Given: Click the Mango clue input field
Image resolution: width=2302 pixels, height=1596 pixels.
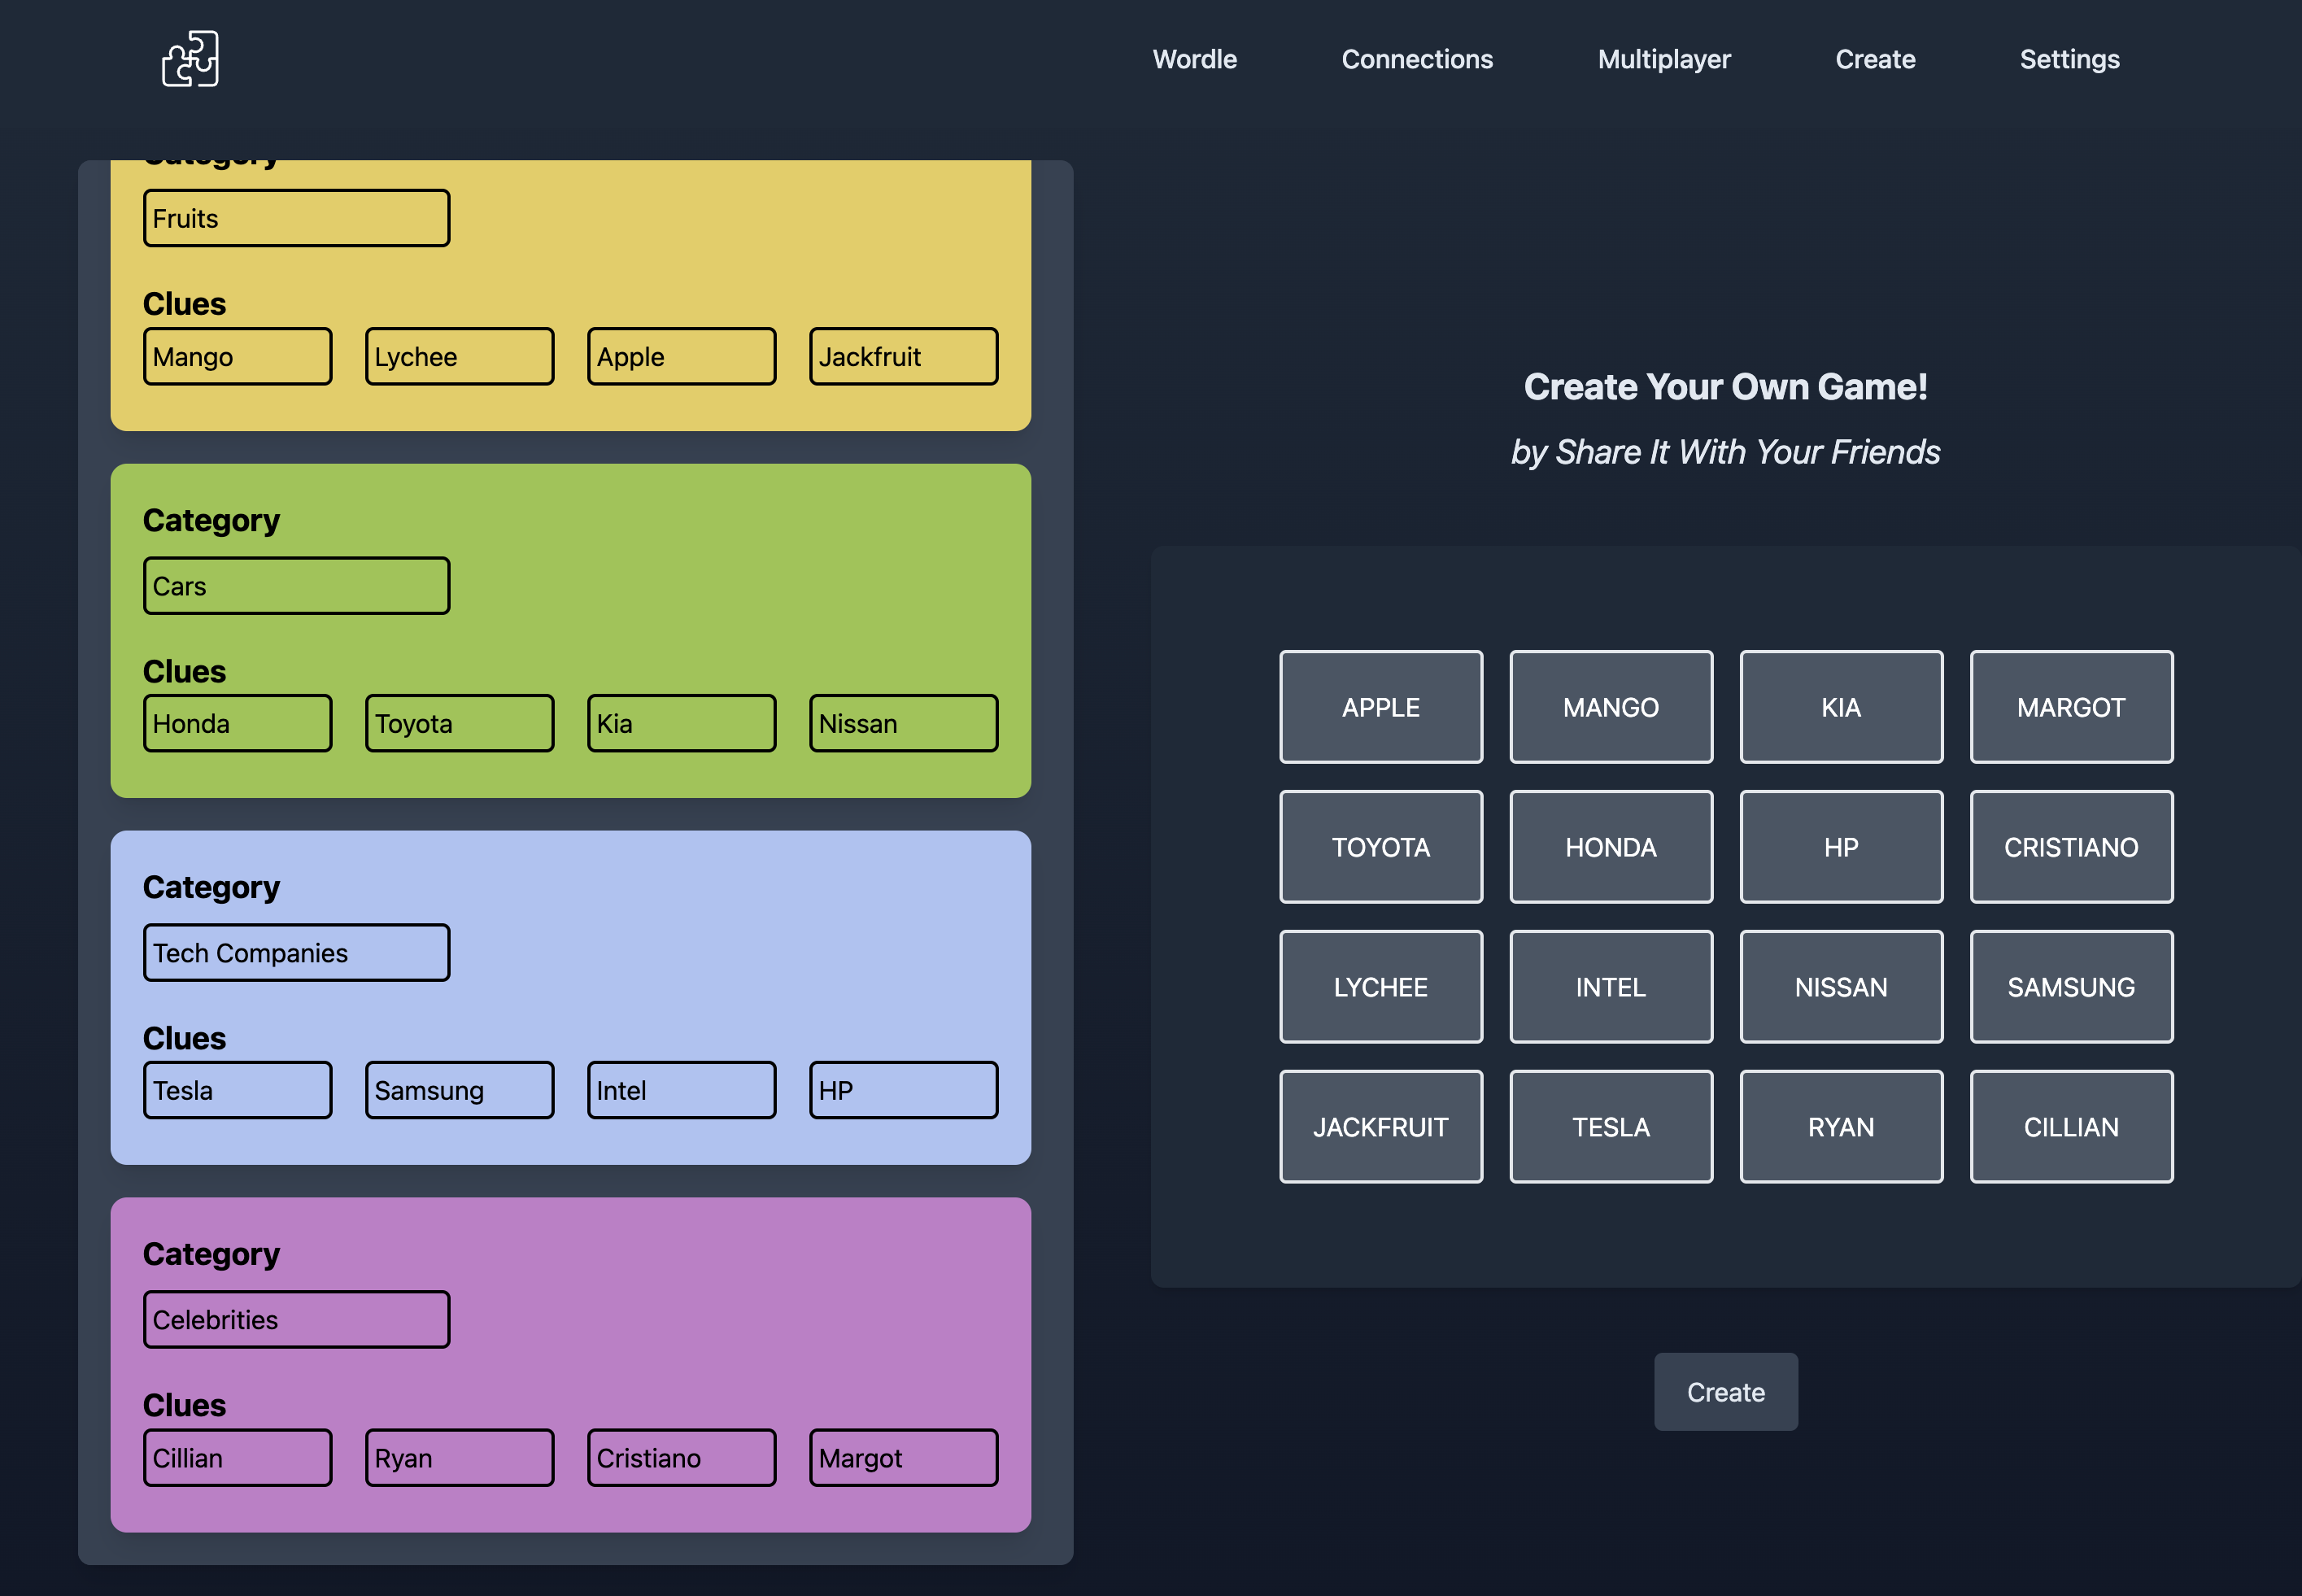Looking at the screenshot, I should 236,355.
